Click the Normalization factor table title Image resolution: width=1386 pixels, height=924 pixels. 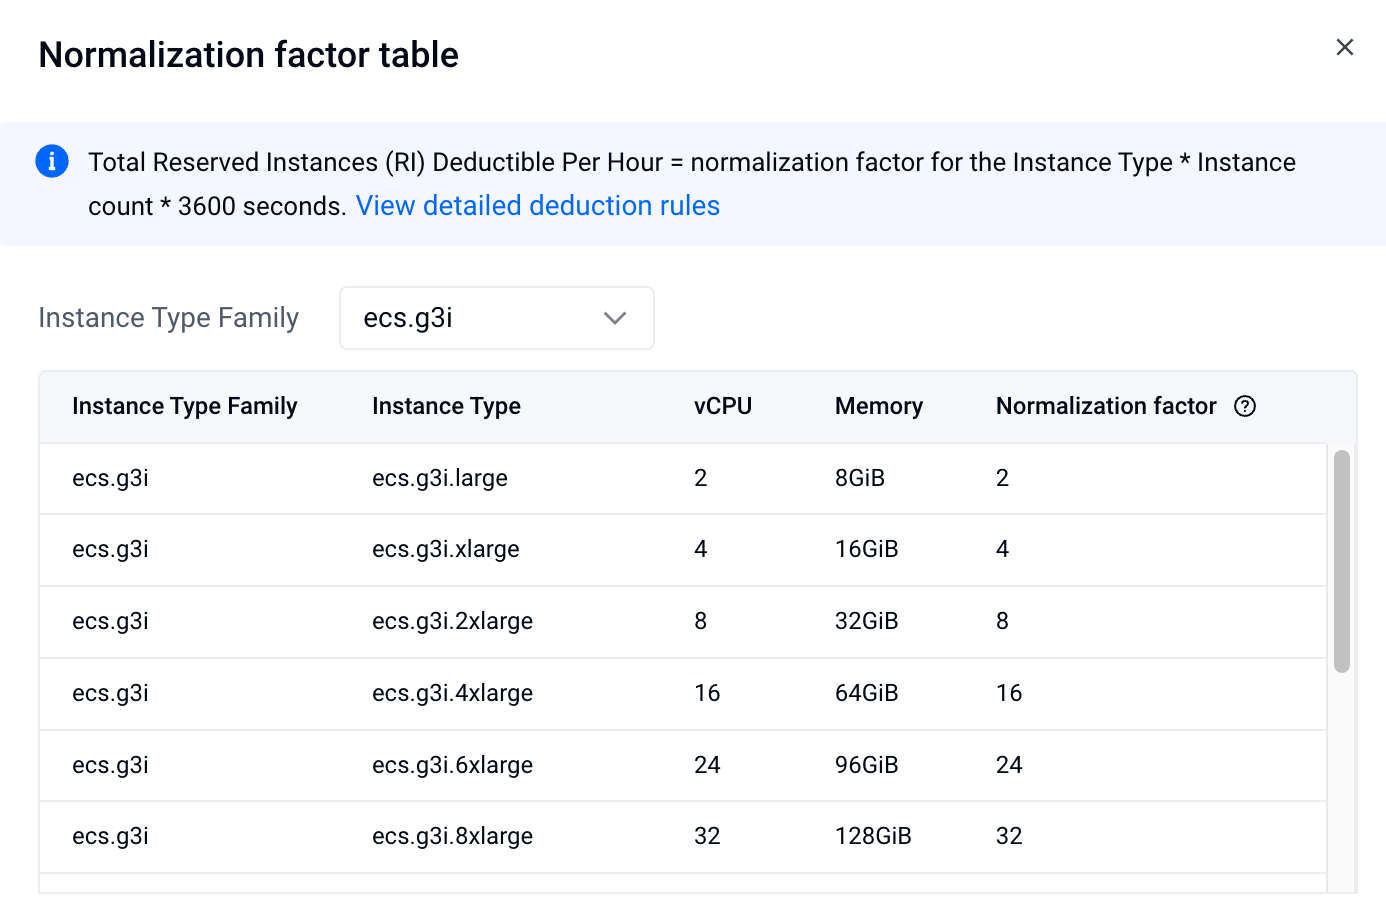[248, 55]
